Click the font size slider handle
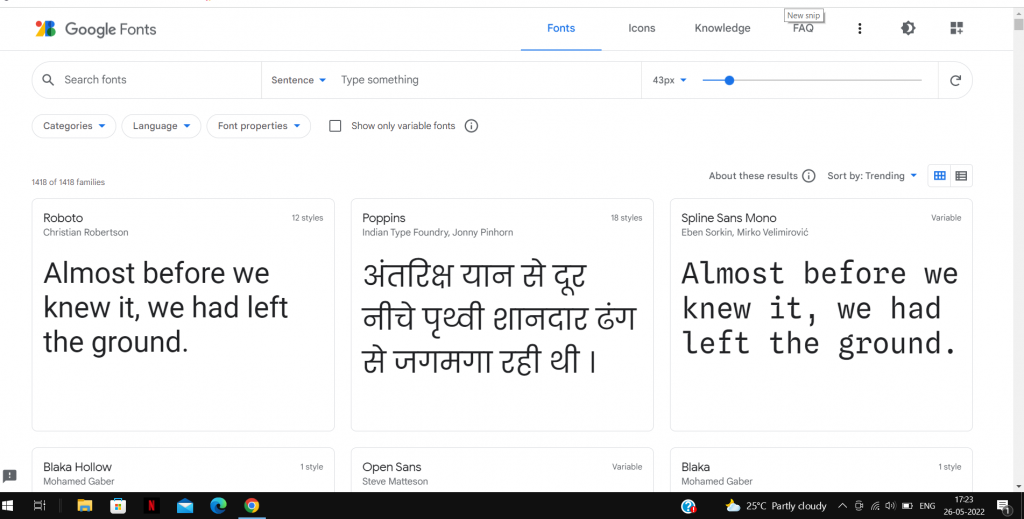 pyautogui.click(x=729, y=80)
